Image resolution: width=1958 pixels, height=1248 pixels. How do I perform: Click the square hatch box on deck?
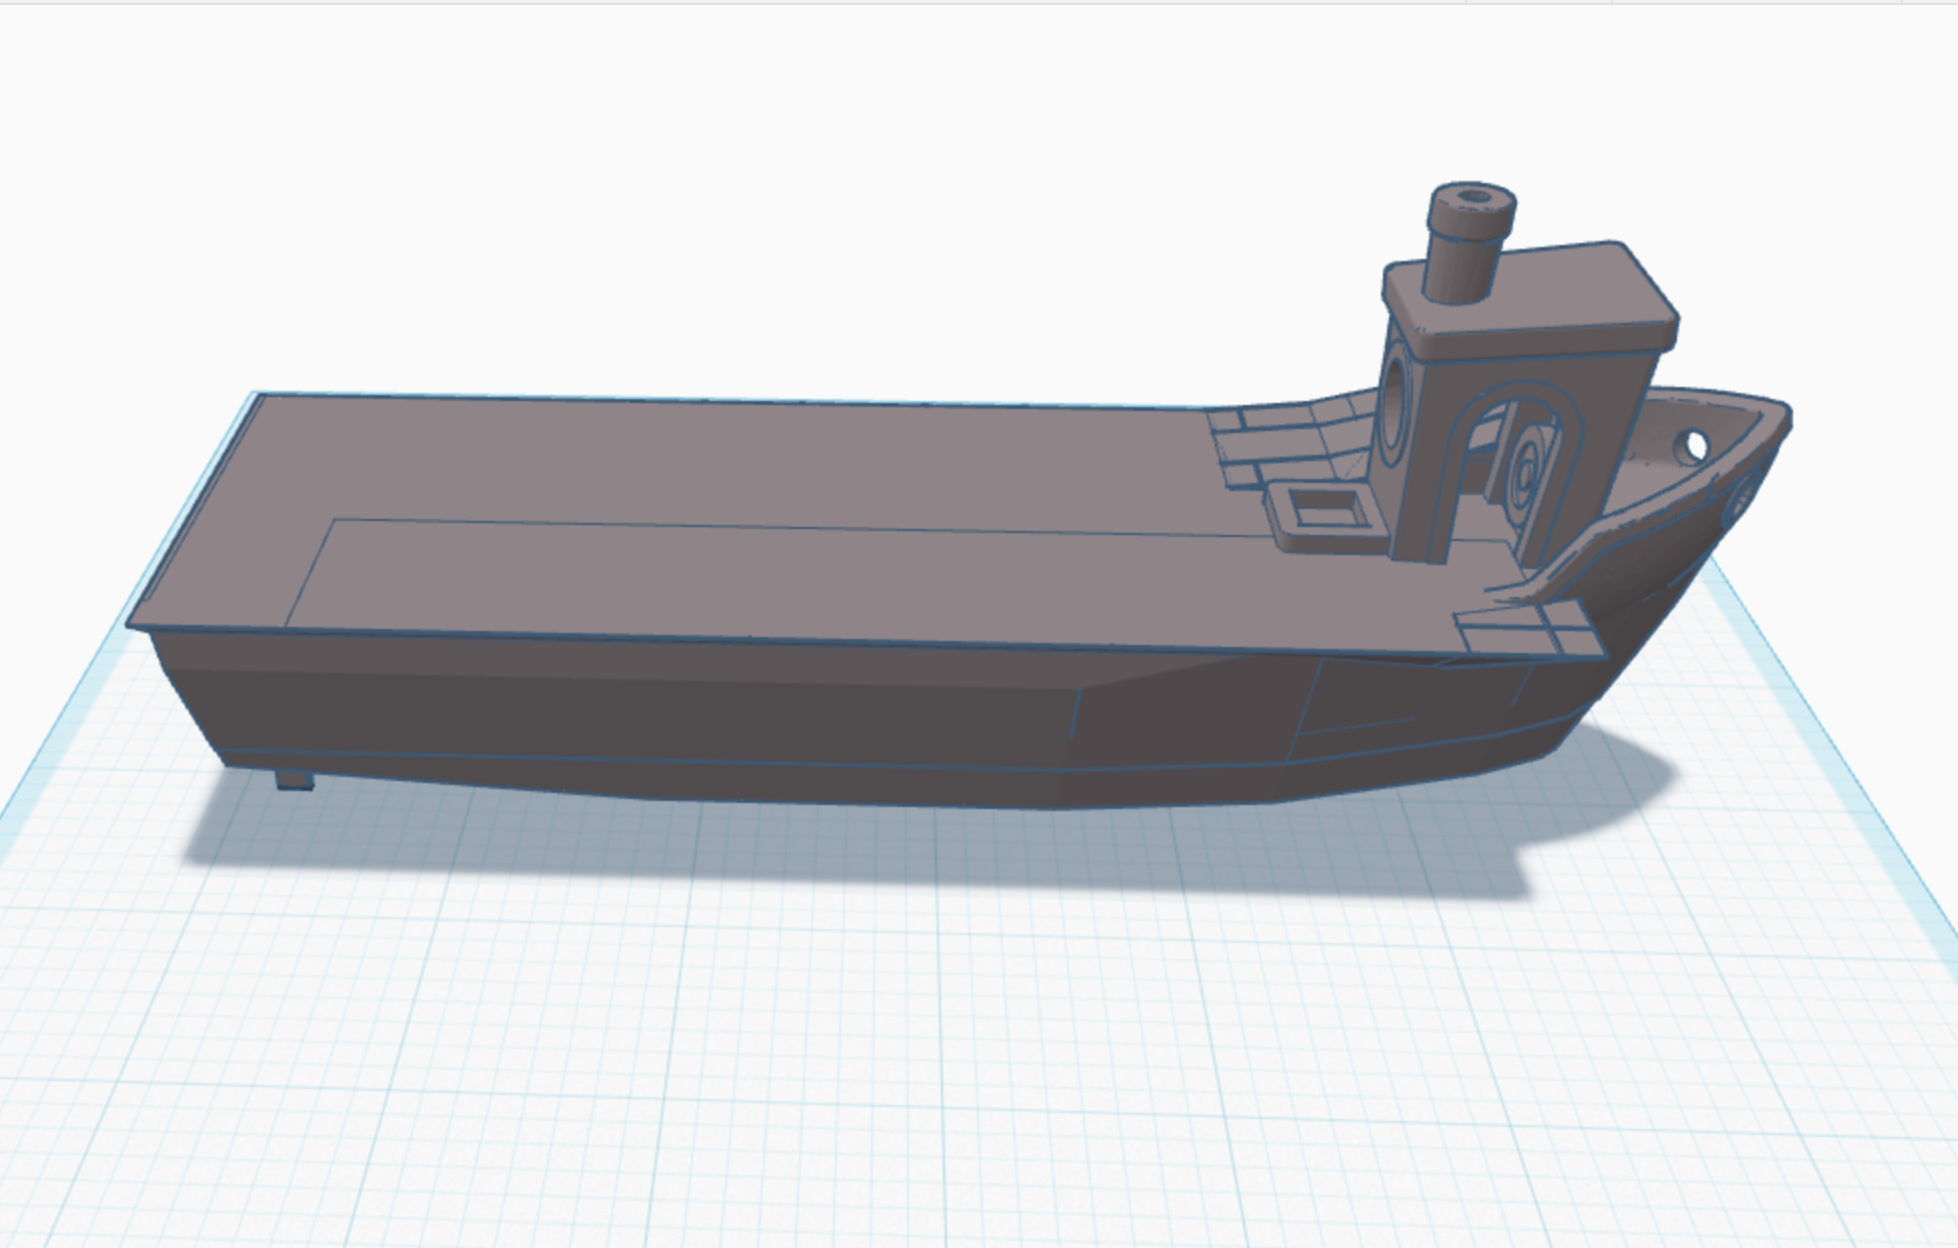(1328, 515)
